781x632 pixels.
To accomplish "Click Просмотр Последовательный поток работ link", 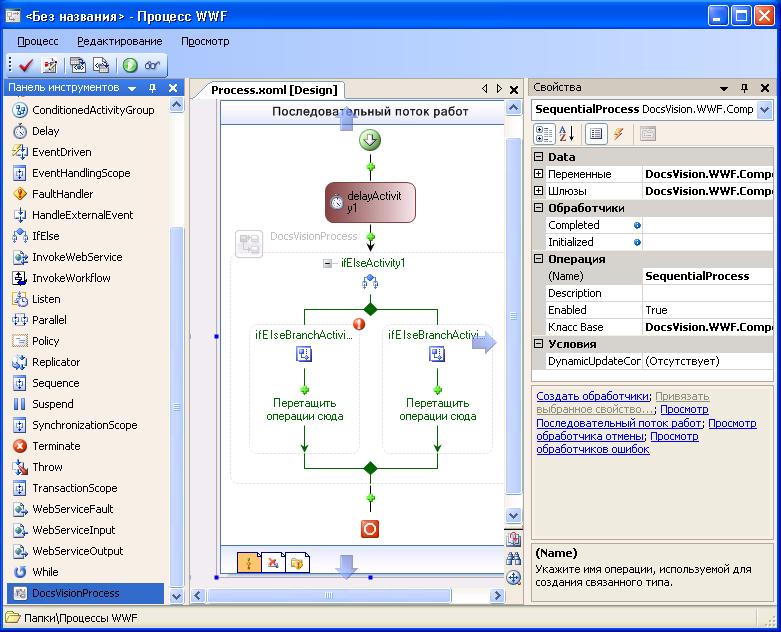I will 619,423.
